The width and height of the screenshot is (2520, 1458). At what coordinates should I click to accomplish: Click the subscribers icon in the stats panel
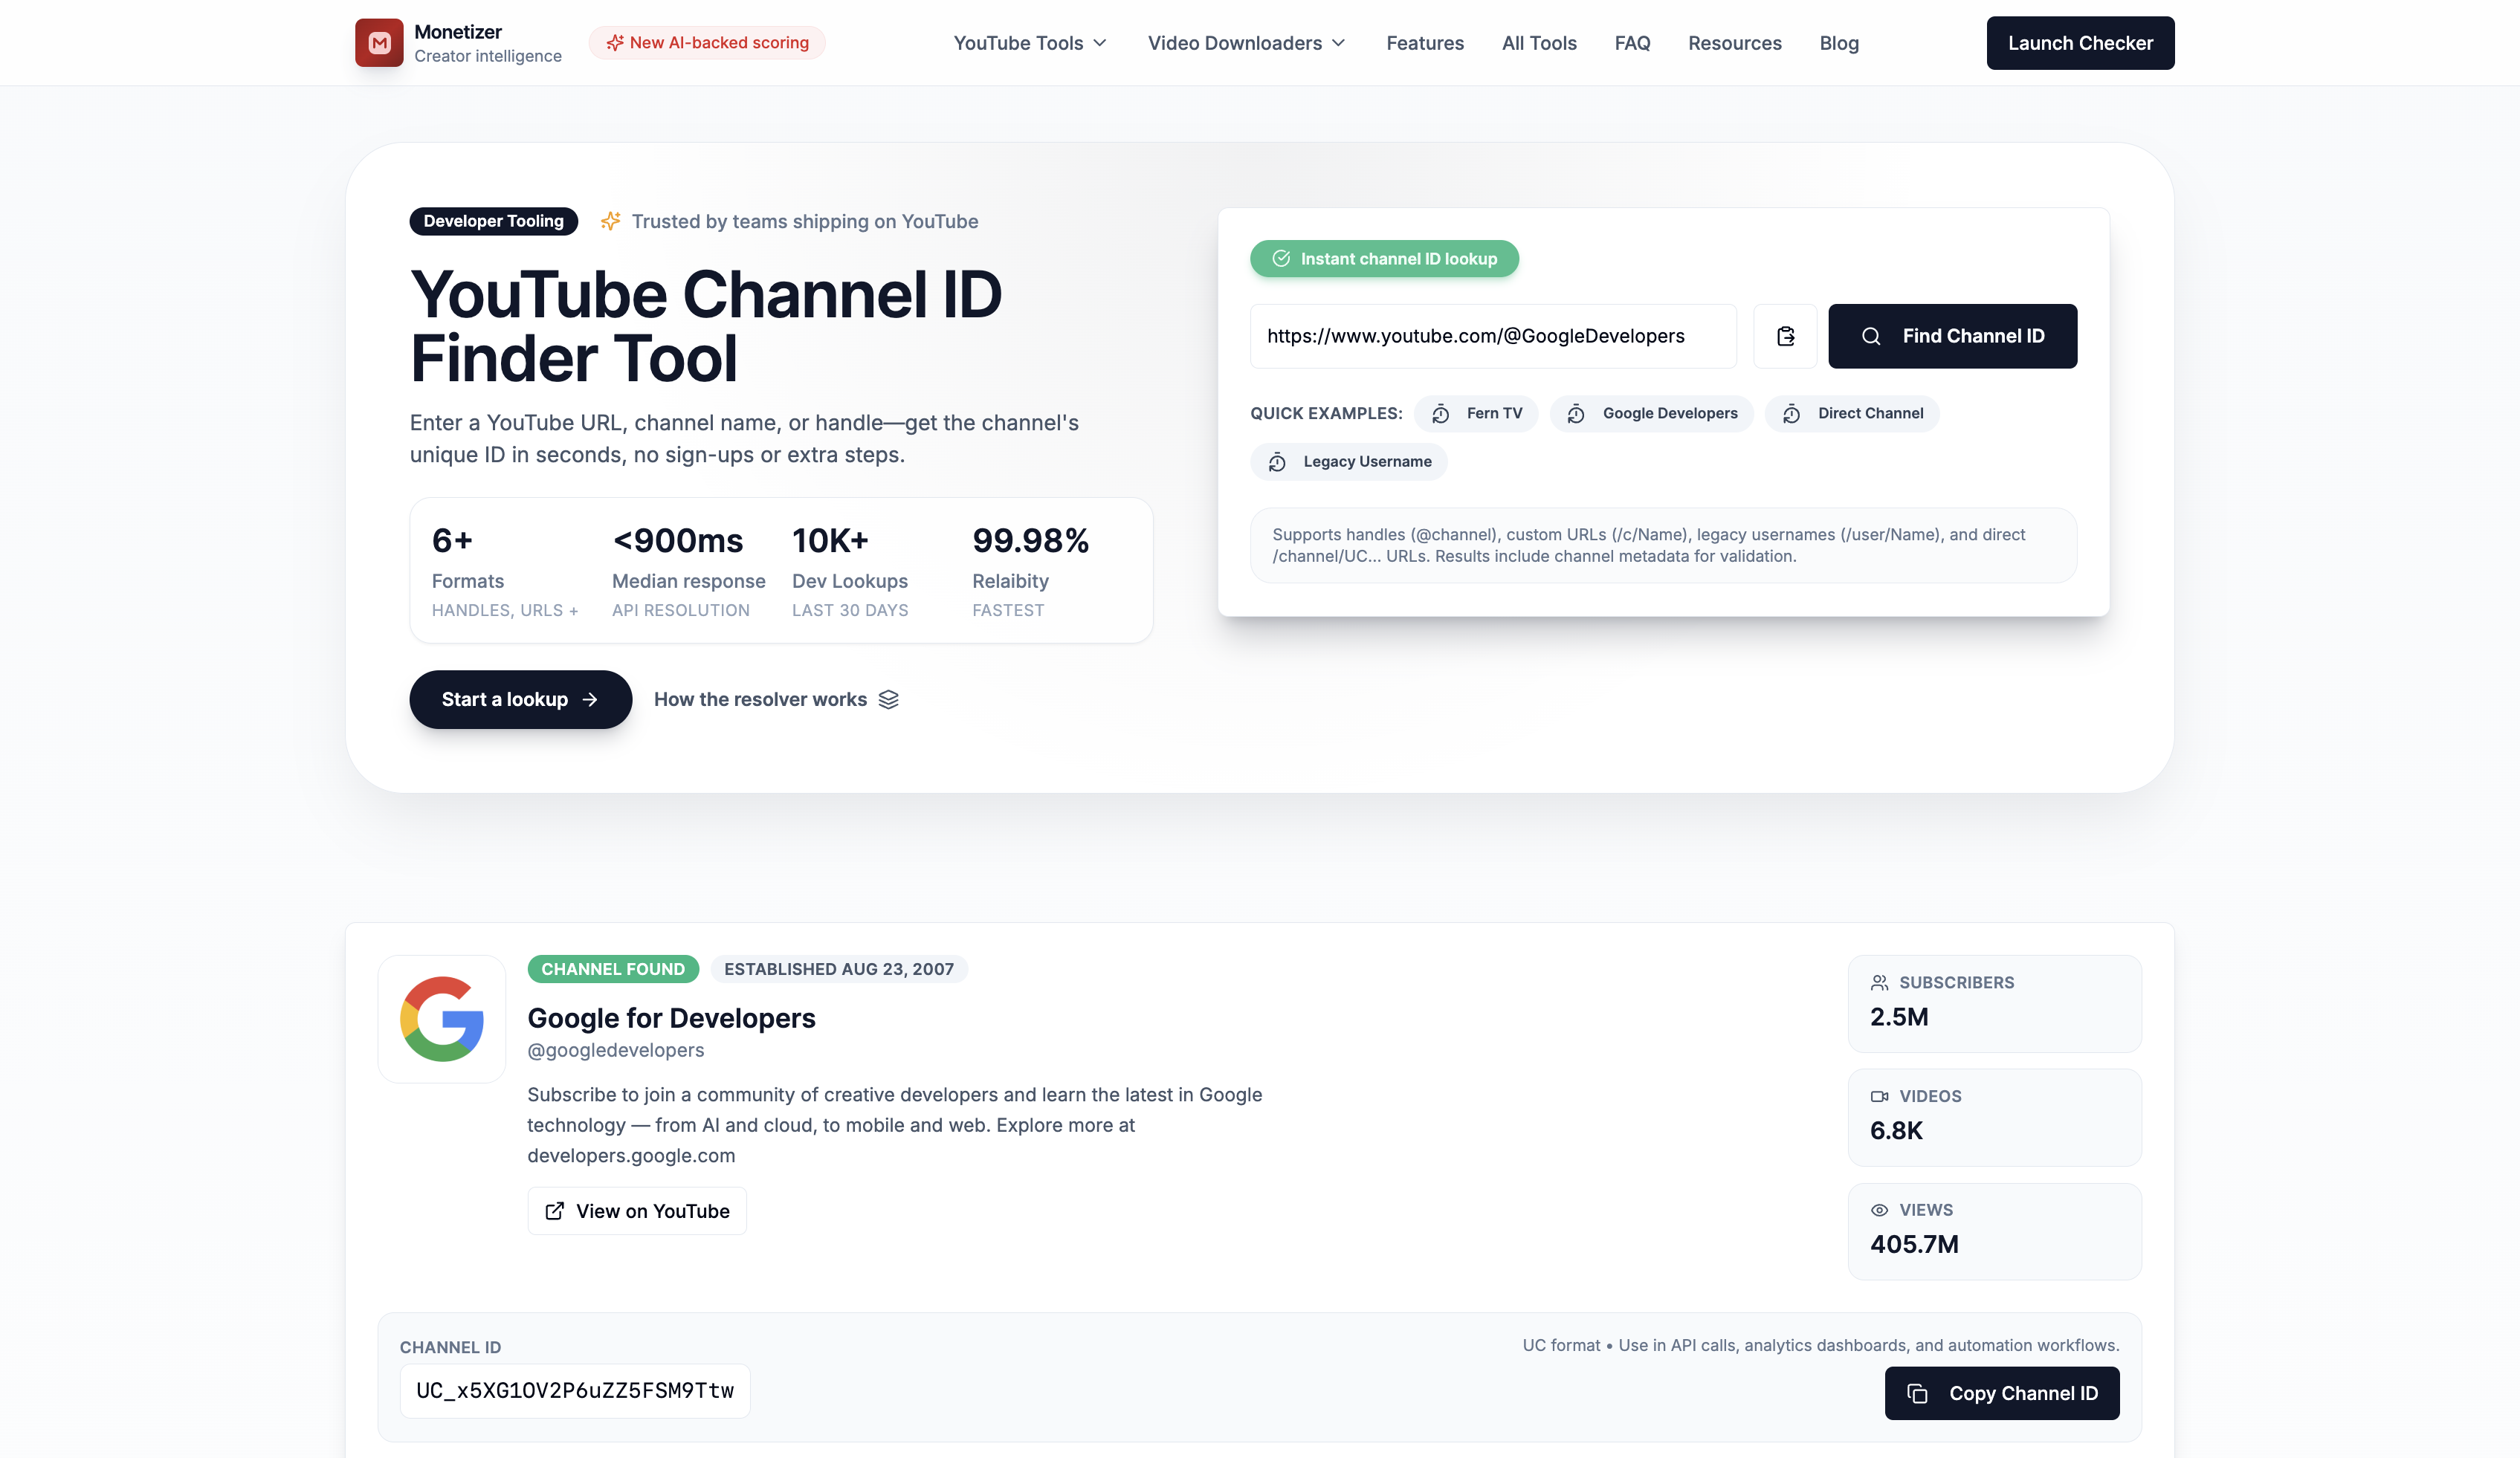tap(1879, 982)
